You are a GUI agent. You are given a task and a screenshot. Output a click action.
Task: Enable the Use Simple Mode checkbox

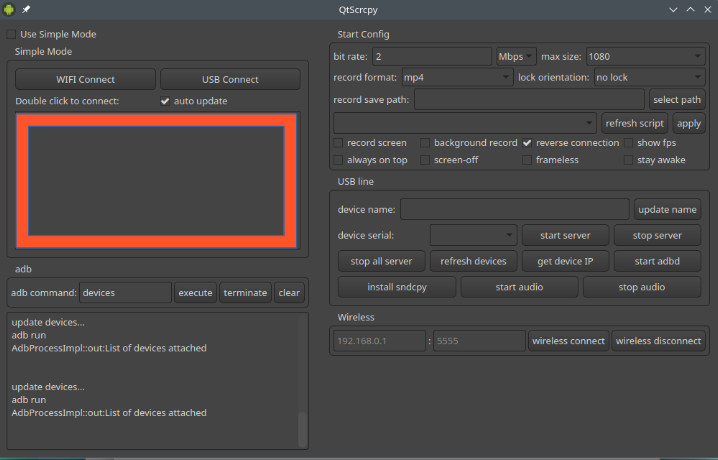click(12, 34)
